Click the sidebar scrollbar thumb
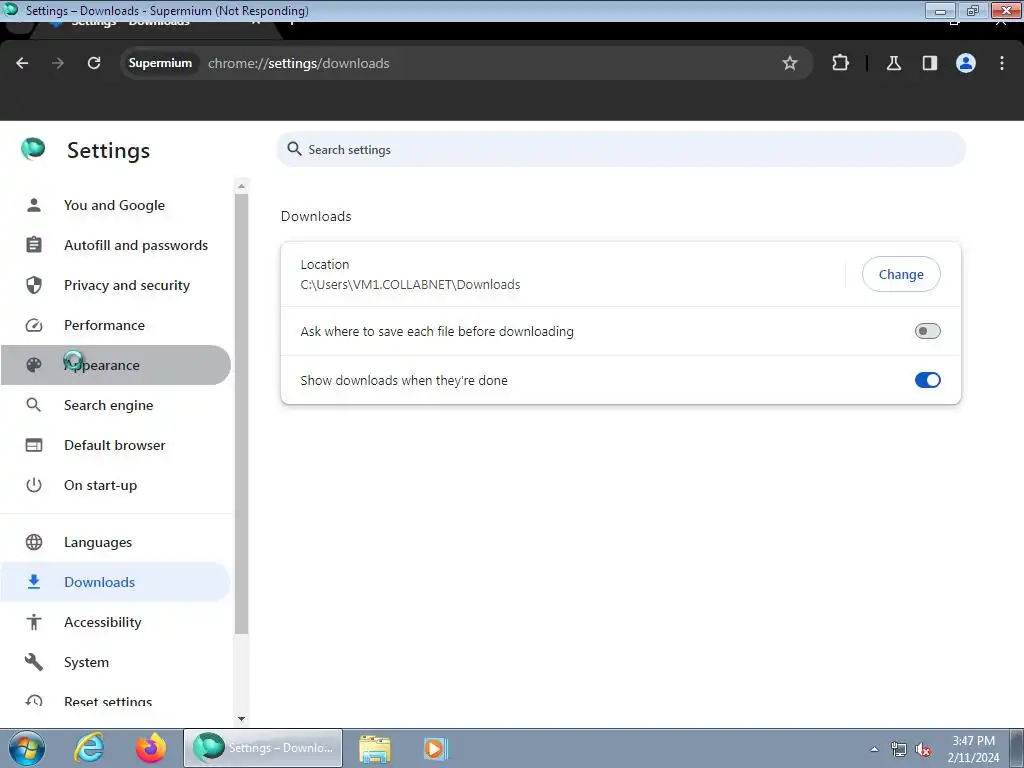This screenshot has height=768, width=1024. point(242,413)
